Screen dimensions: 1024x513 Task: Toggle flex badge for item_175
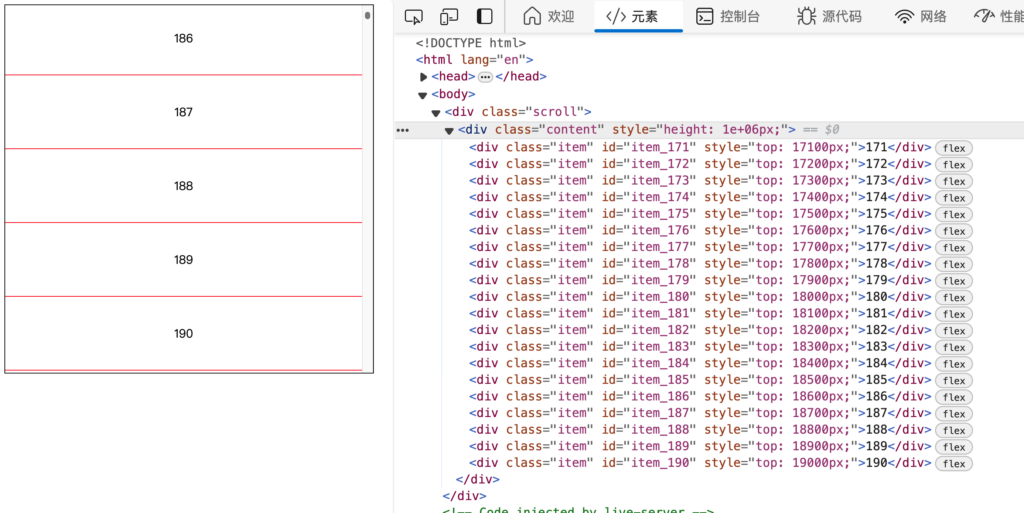pyautogui.click(x=953, y=215)
